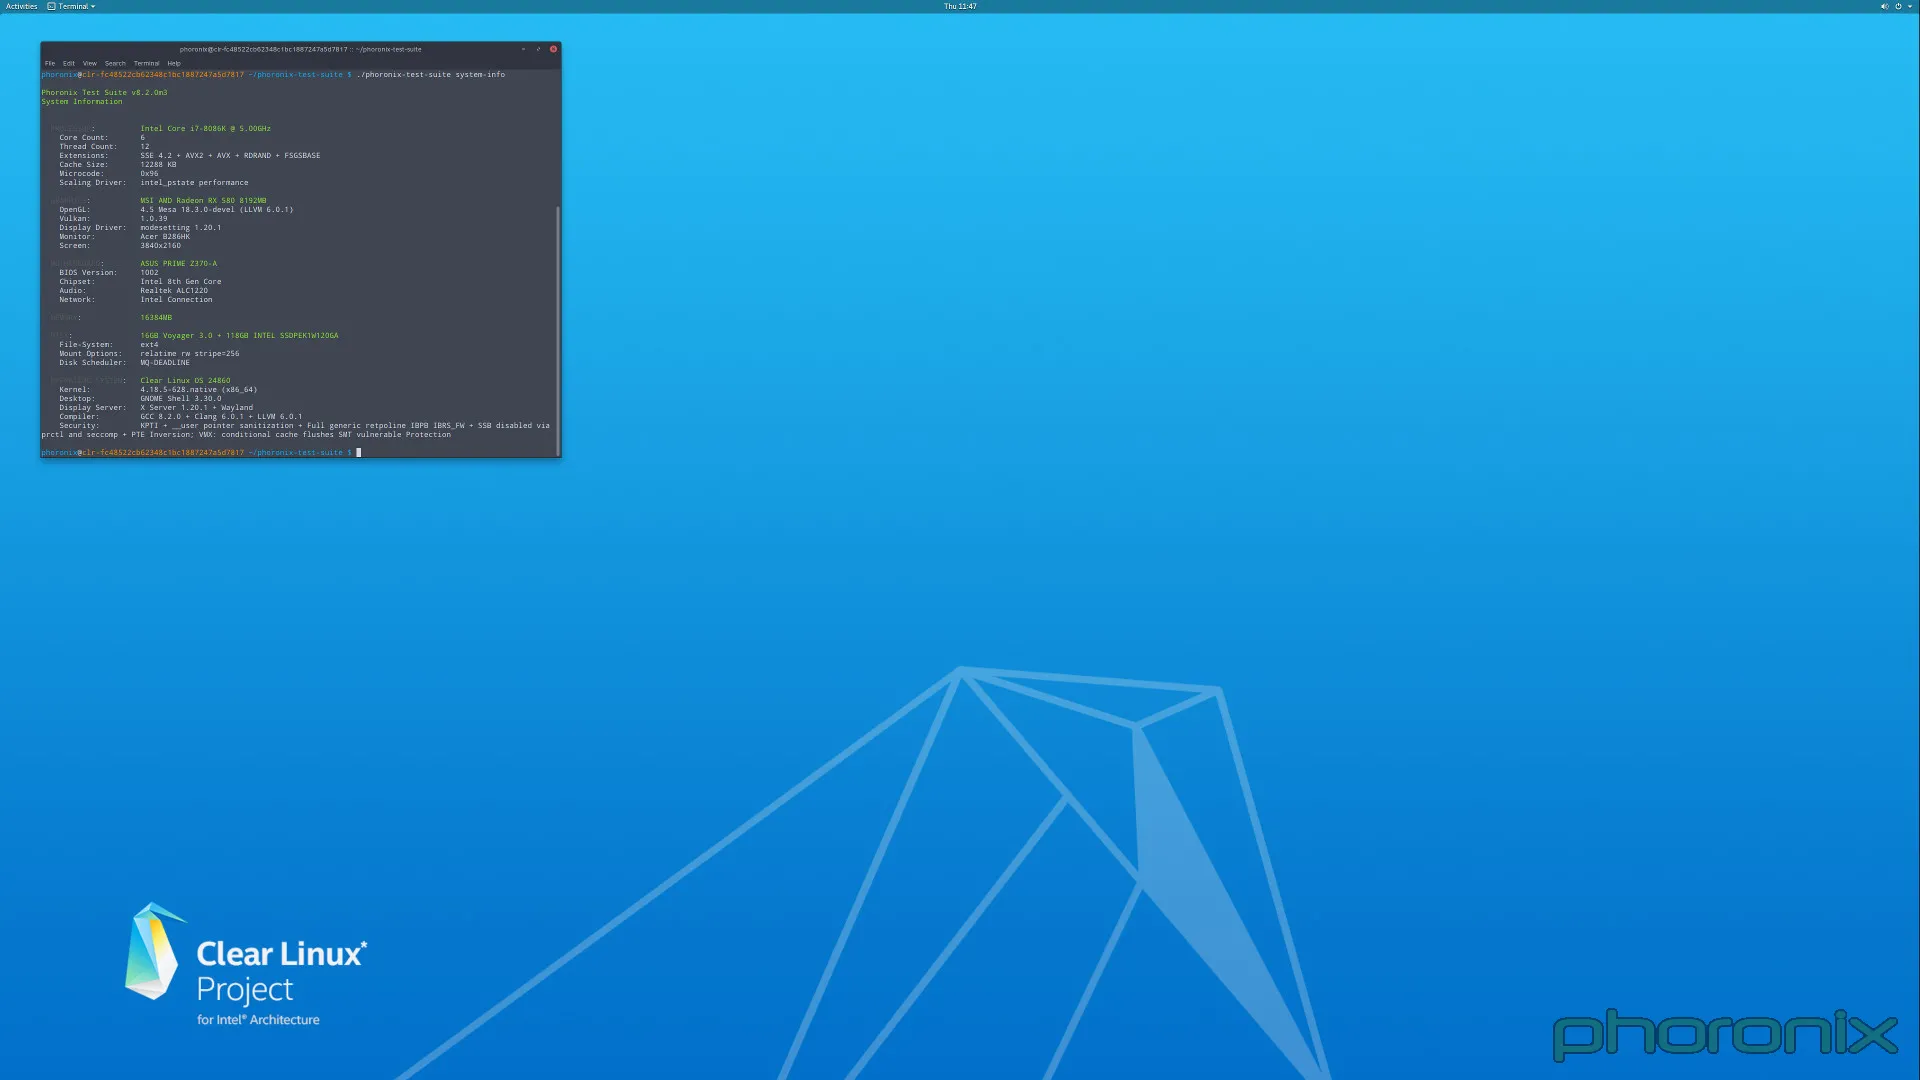Click the volume speaker icon

point(1884,6)
